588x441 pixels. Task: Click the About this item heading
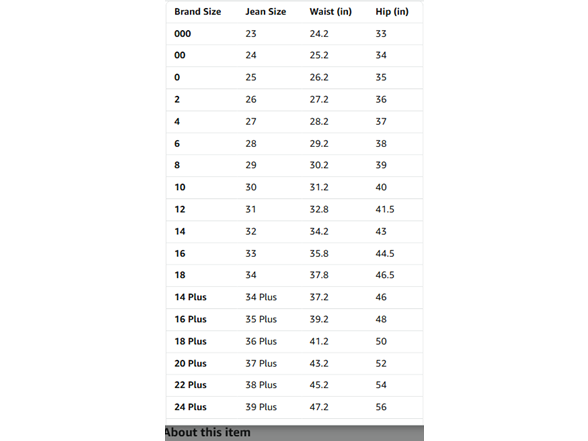pyautogui.click(x=207, y=432)
